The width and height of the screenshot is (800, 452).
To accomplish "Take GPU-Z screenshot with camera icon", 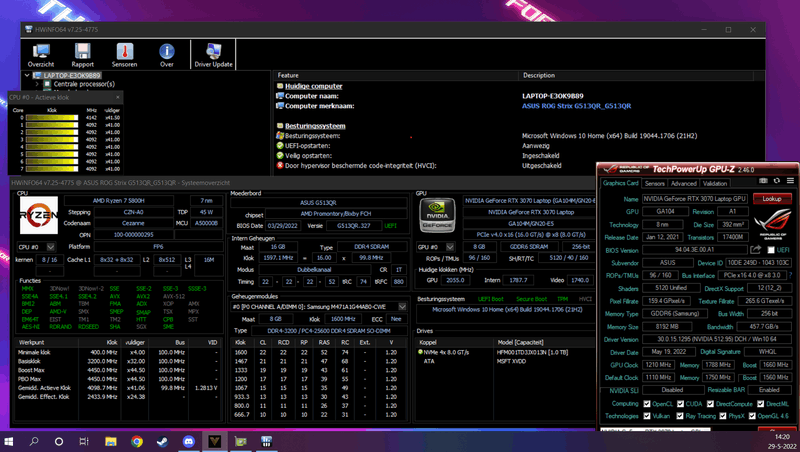I will coord(763,181).
